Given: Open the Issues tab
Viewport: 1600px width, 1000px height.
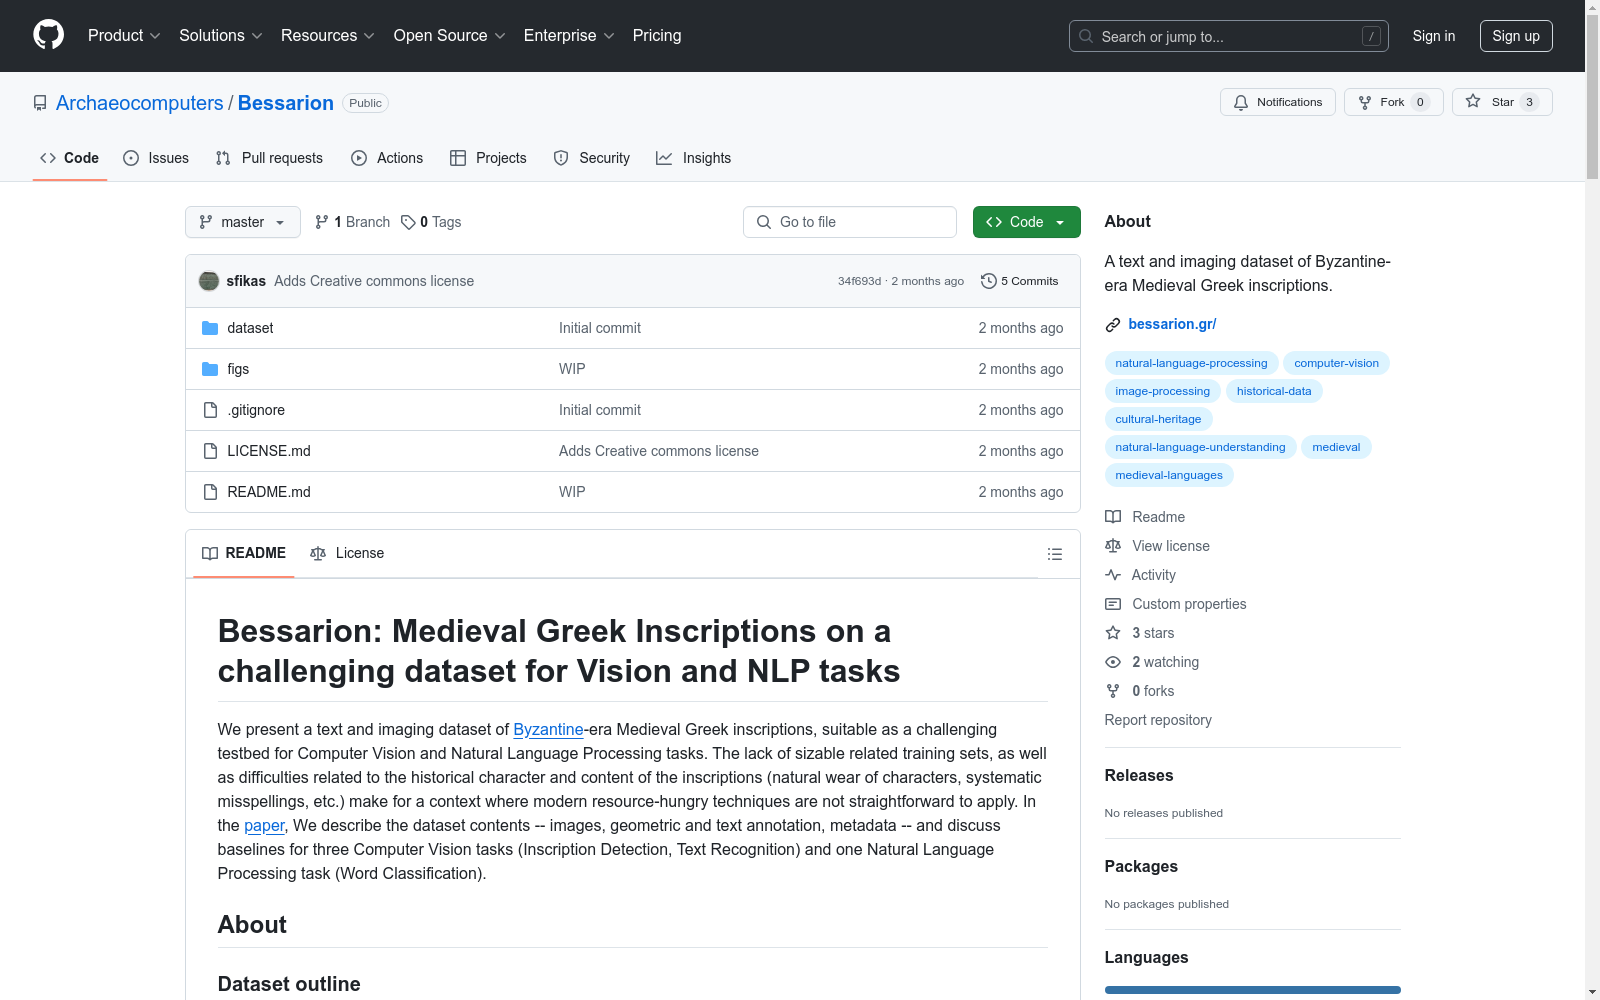Looking at the screenshot, I should pos(156,158).
